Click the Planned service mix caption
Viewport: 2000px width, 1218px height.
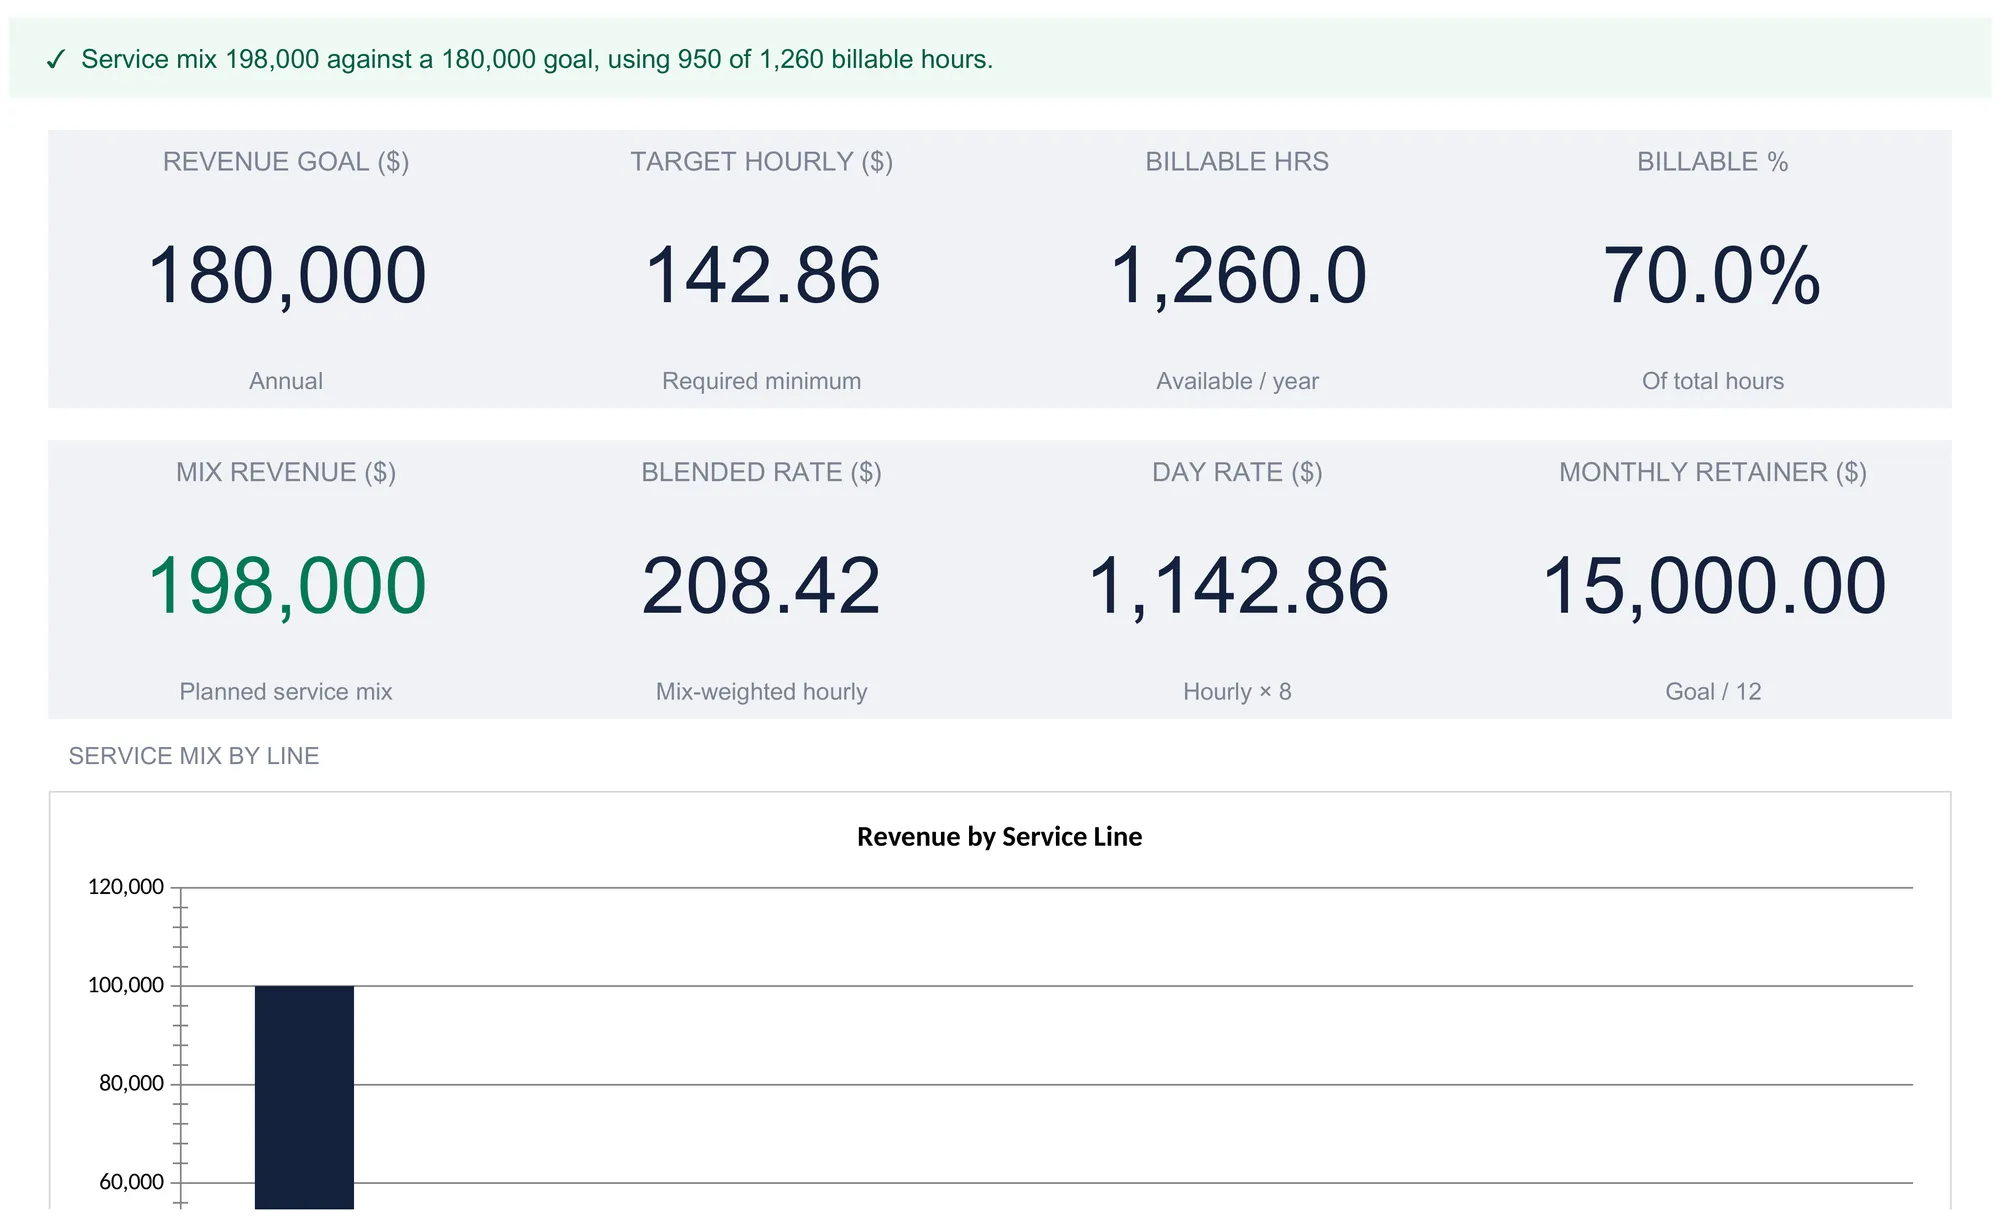point(286,692)
